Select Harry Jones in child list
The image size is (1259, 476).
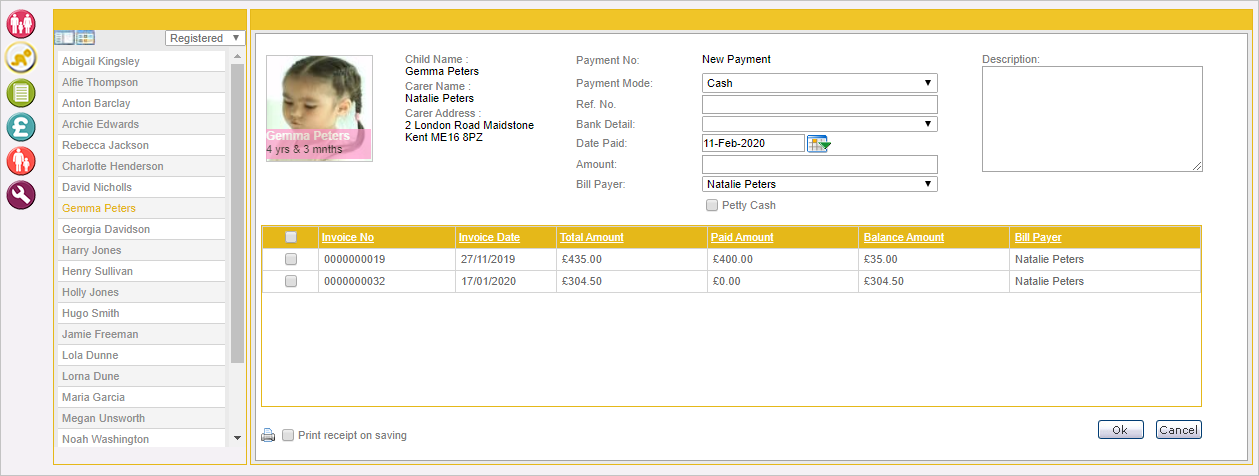coord(141,250)
